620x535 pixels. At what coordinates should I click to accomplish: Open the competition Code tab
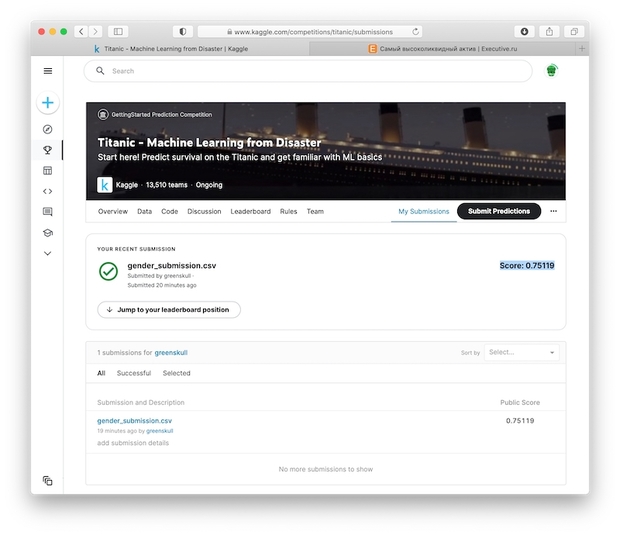169,212
